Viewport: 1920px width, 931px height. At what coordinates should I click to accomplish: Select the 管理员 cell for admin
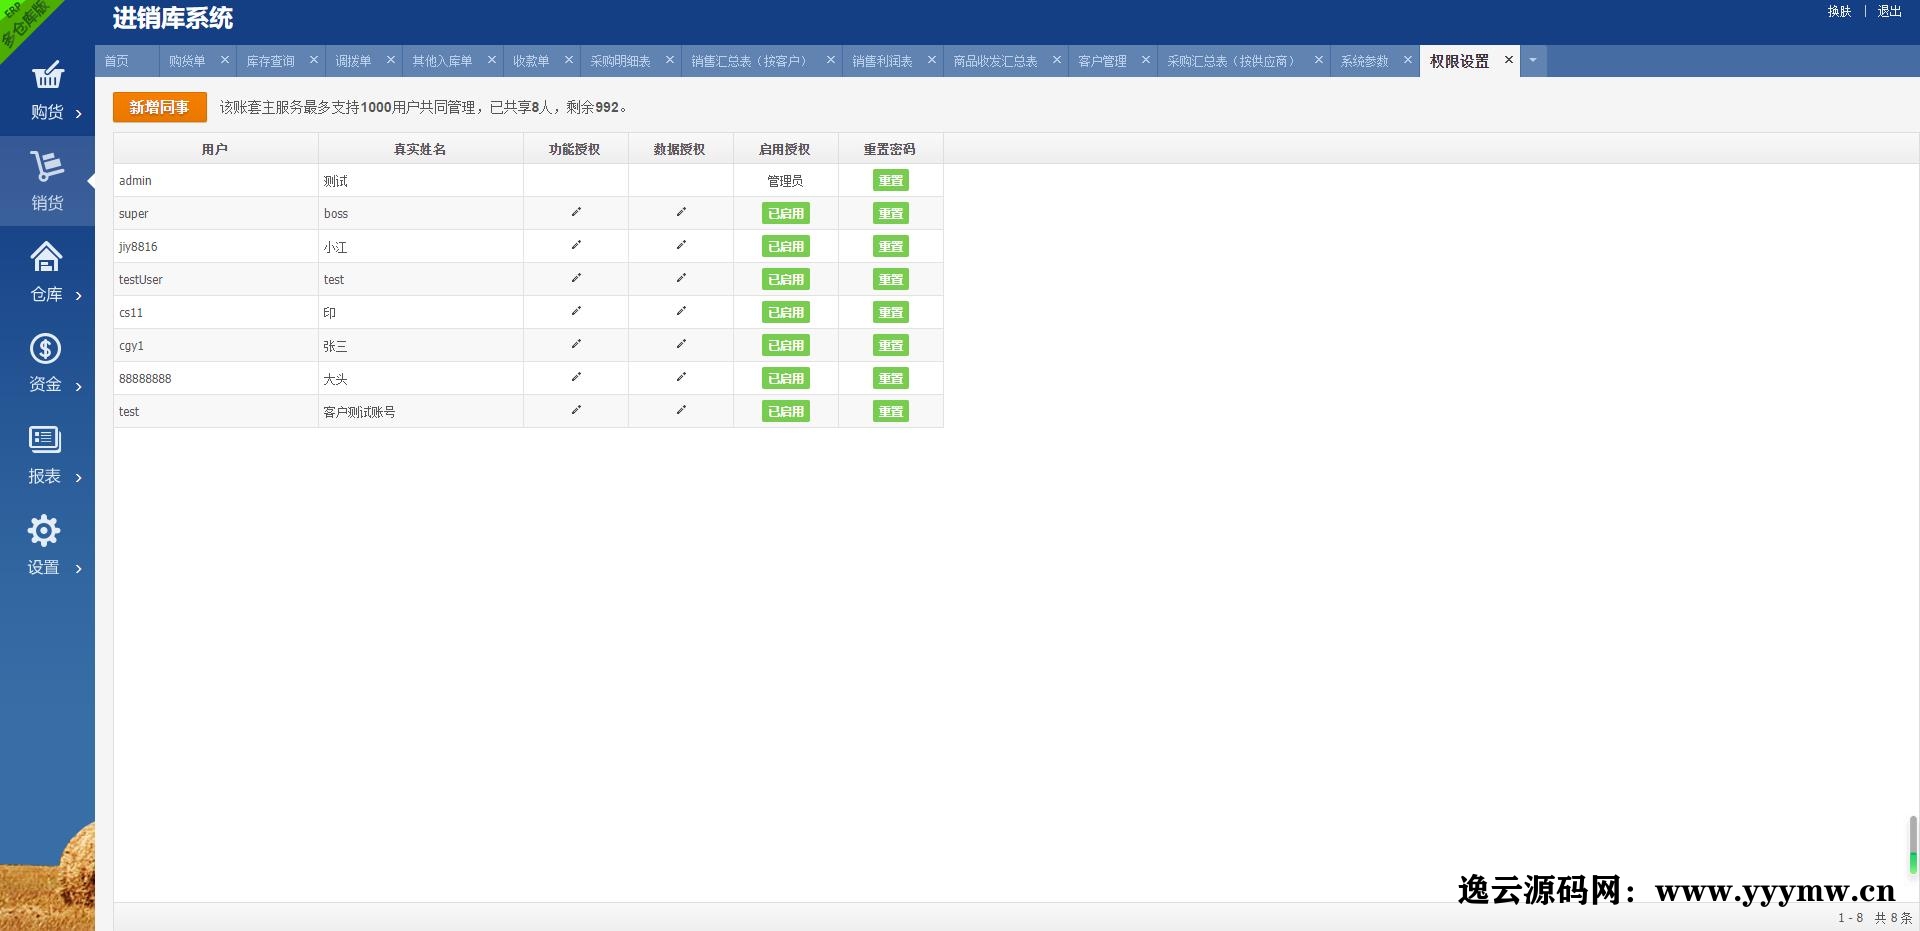click(x=786, y=180)
